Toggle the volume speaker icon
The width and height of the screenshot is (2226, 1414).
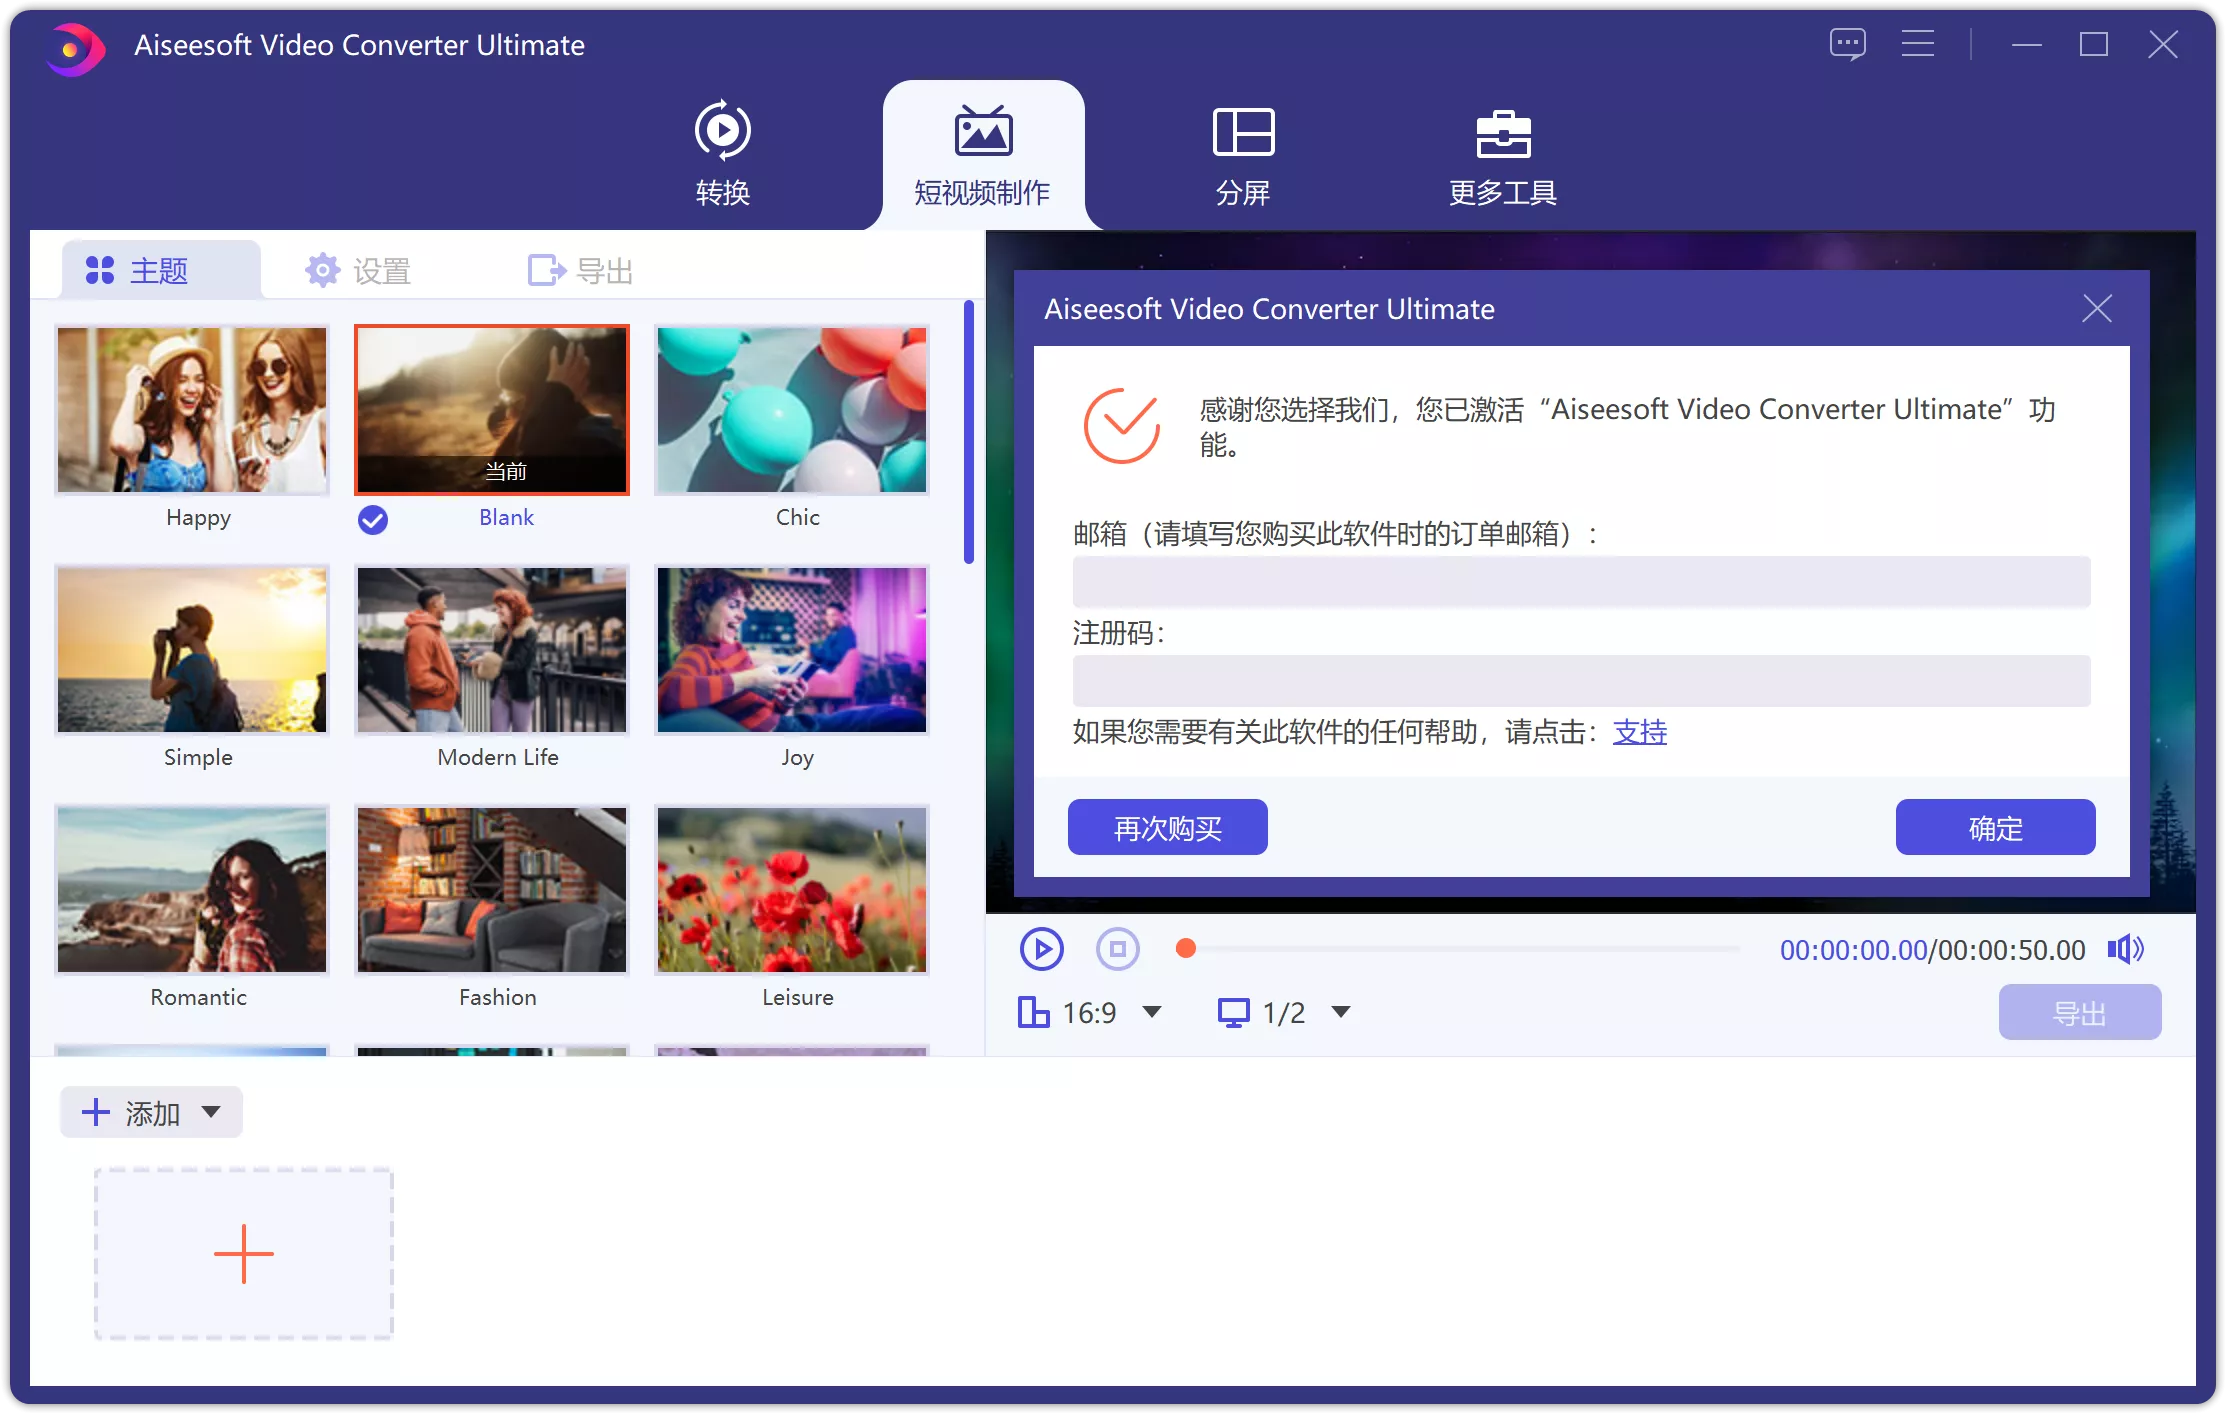coord(2125,949)
